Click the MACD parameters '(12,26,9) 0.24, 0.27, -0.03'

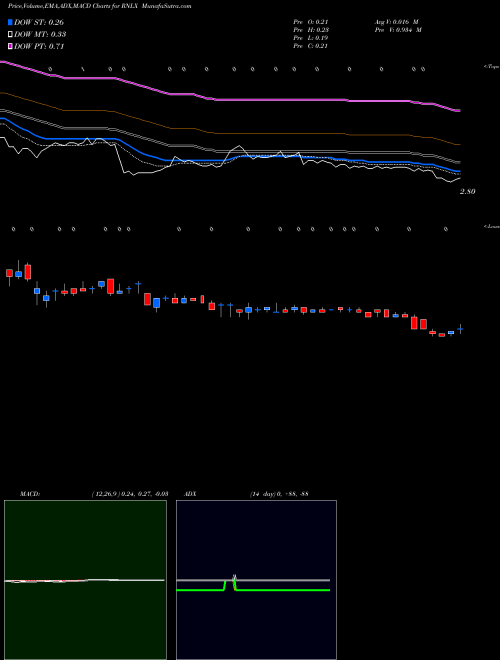pos(130,494)
